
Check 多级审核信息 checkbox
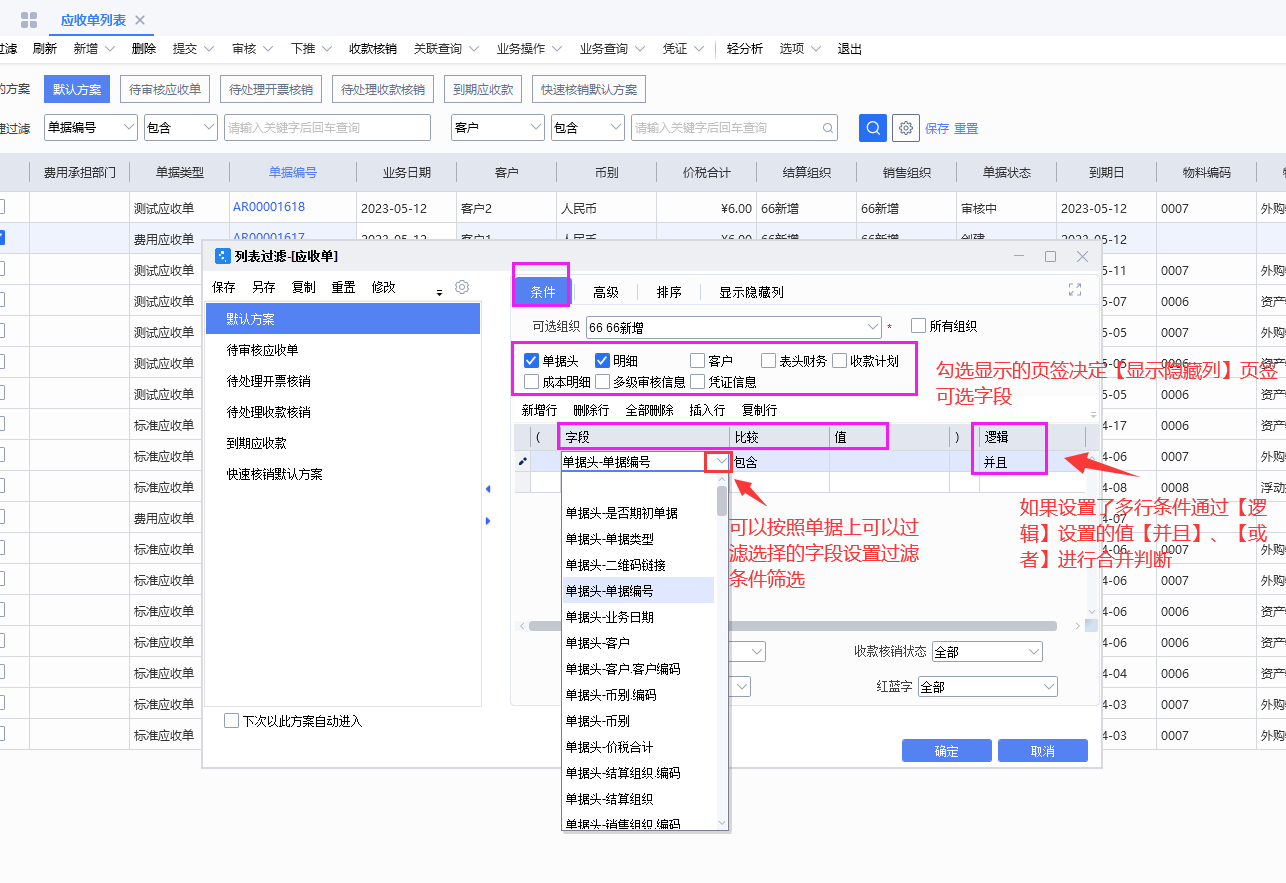coord(602,381)
